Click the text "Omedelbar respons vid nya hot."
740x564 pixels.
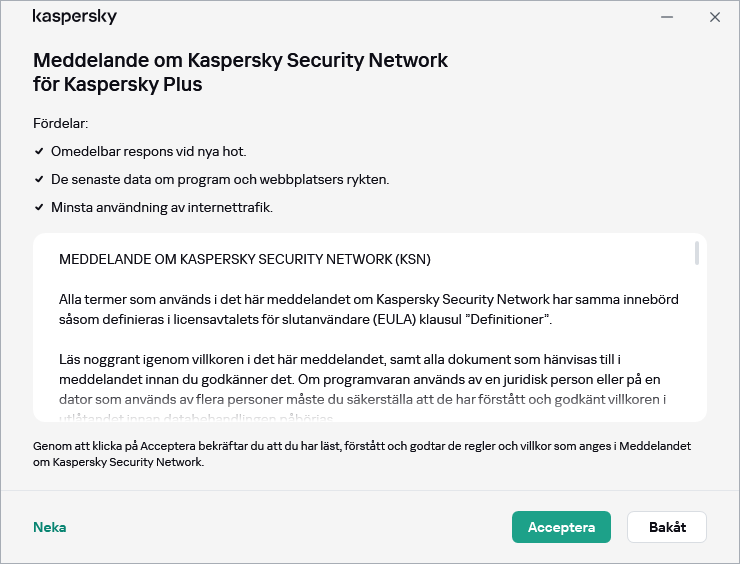coord(148,152)
